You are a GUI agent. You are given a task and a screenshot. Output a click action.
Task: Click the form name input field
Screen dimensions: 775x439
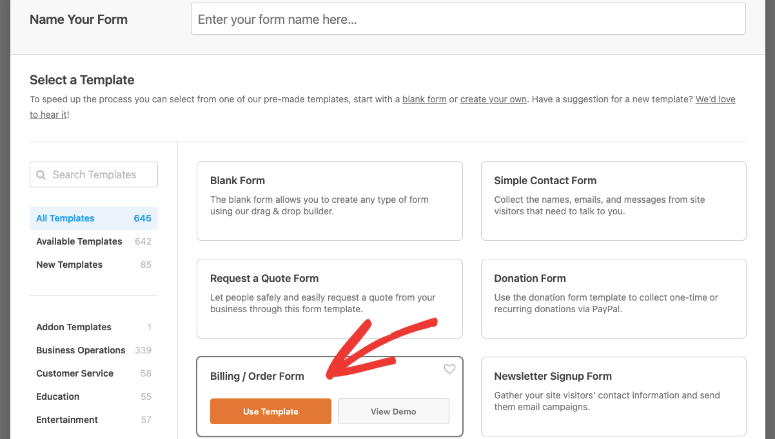point(468,19)
